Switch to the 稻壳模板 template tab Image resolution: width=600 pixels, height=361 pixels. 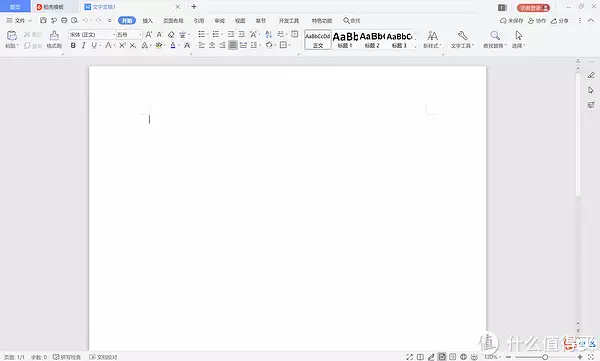click(x=50, y=7)
